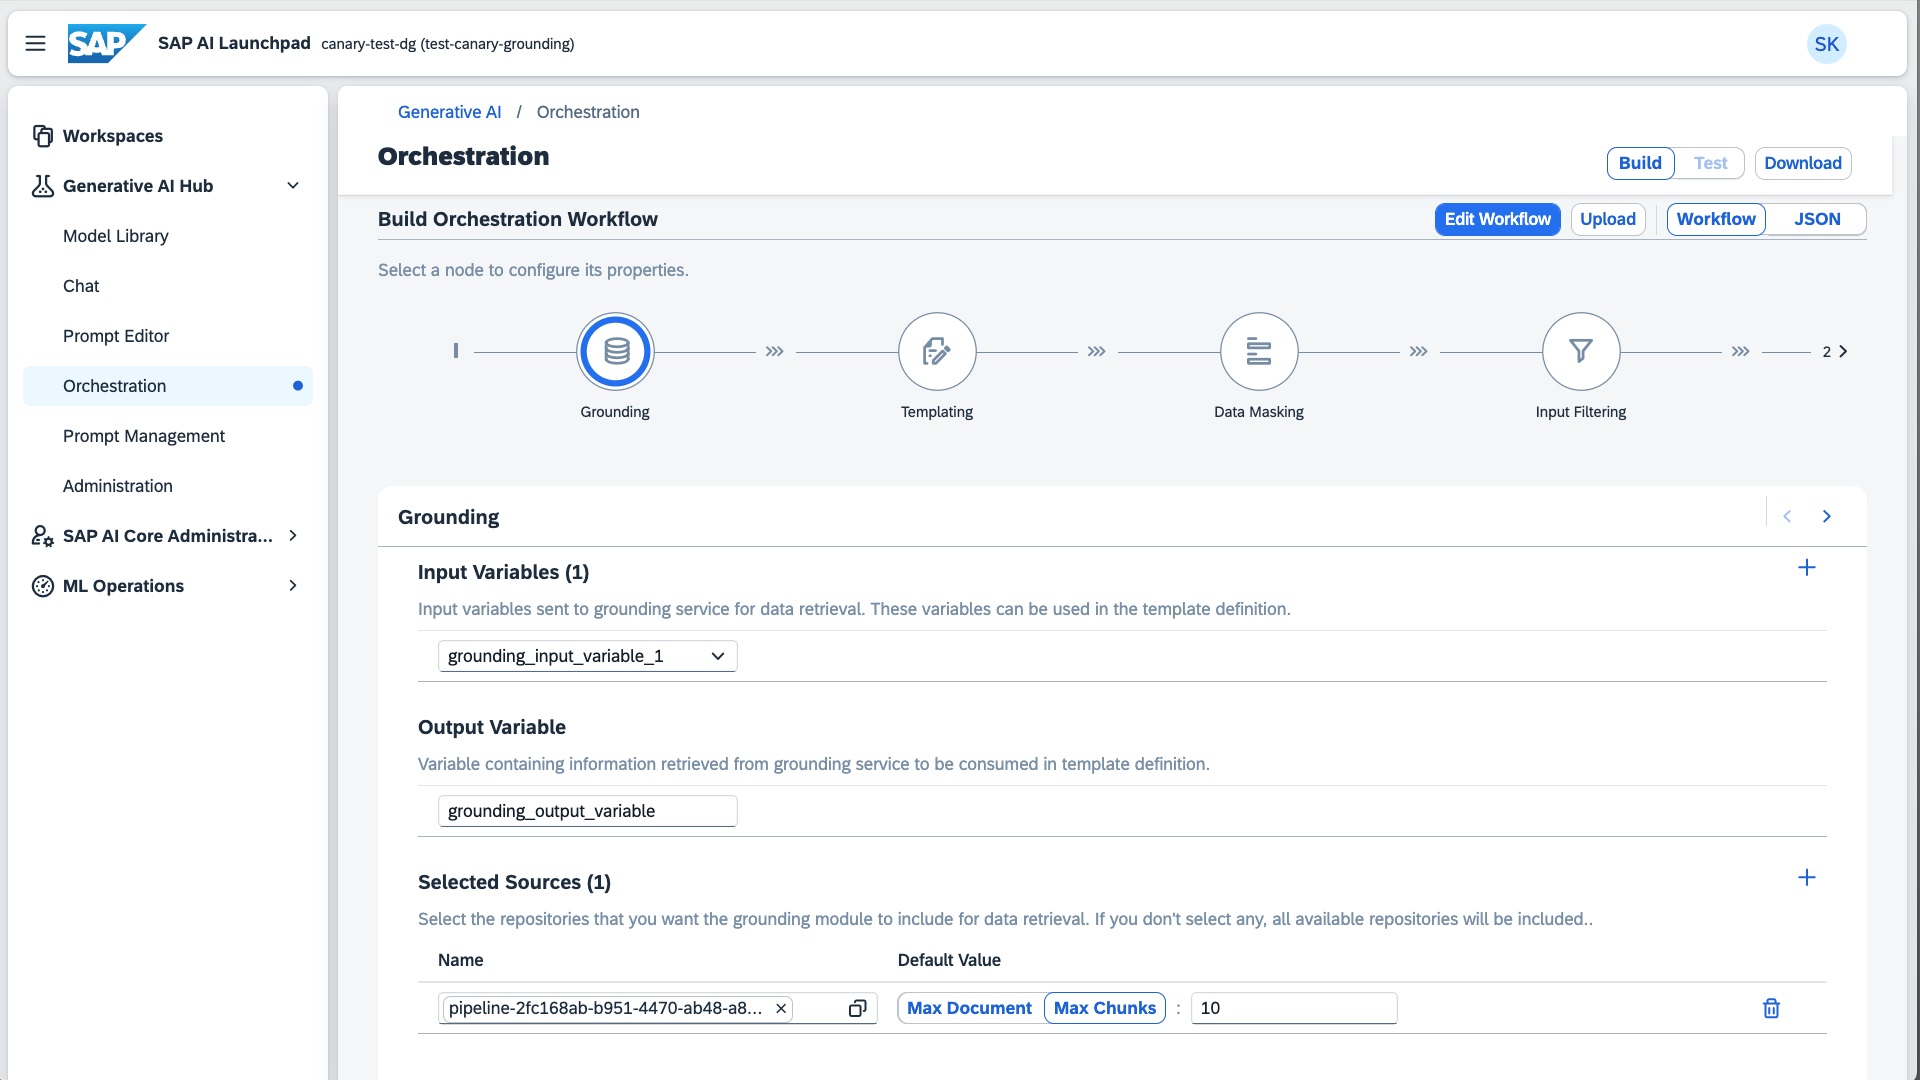Image resolution: width=1920 pixels, height=1080 pixels.
Task: Switch to Workflow view
Action: tap(1716, 219)
